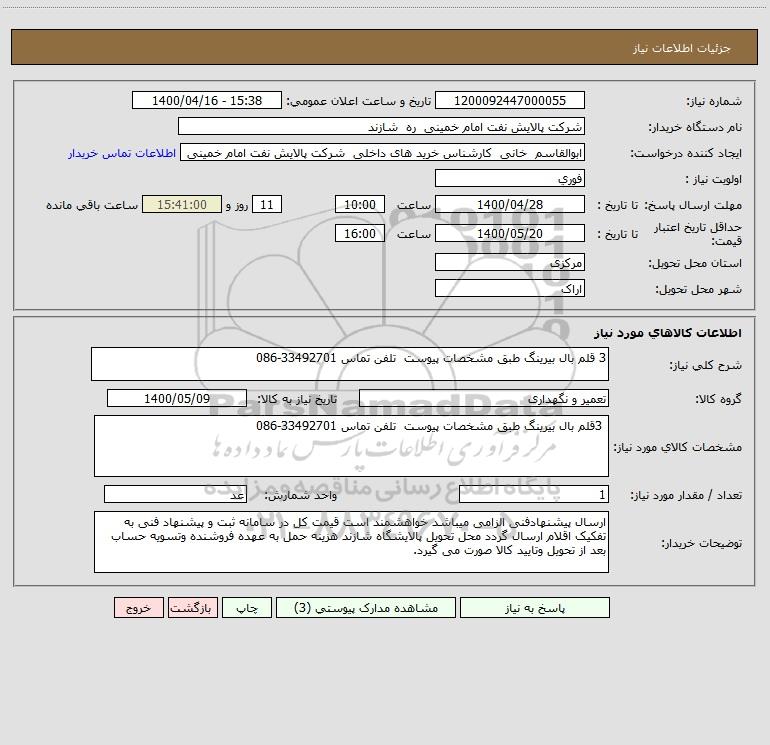
Task: Click the مشخصات کالای مورد نیاز text area
Action: click(351, 446)
